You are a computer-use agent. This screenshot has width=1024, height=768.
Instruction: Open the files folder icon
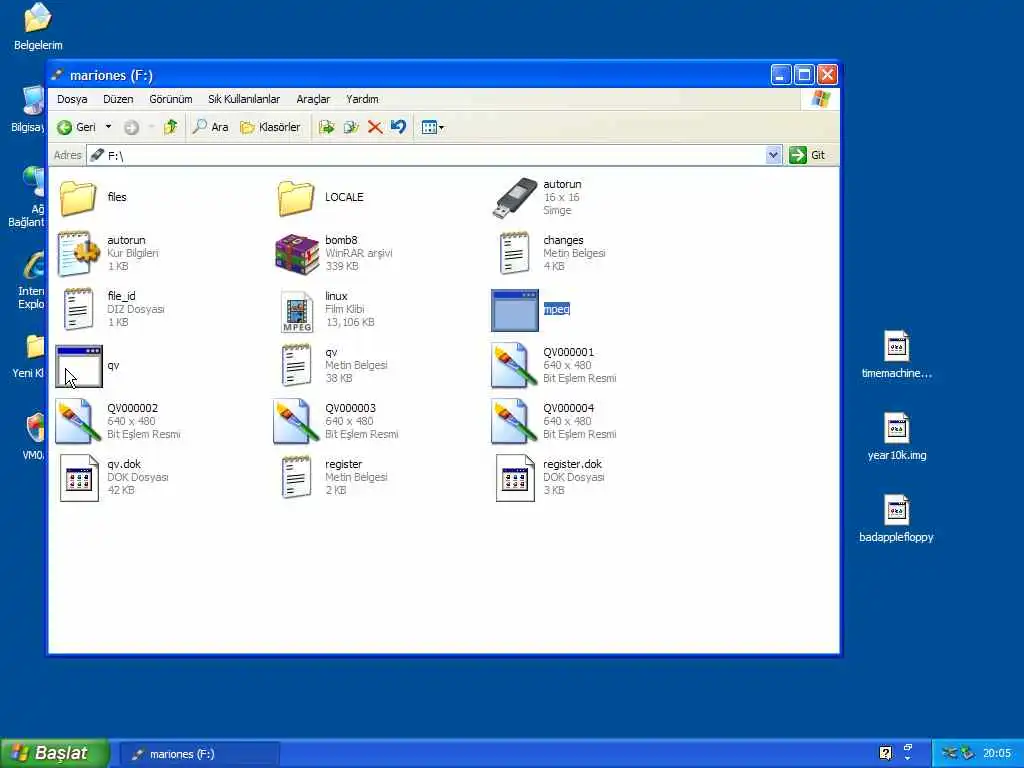tap(78, 198)
